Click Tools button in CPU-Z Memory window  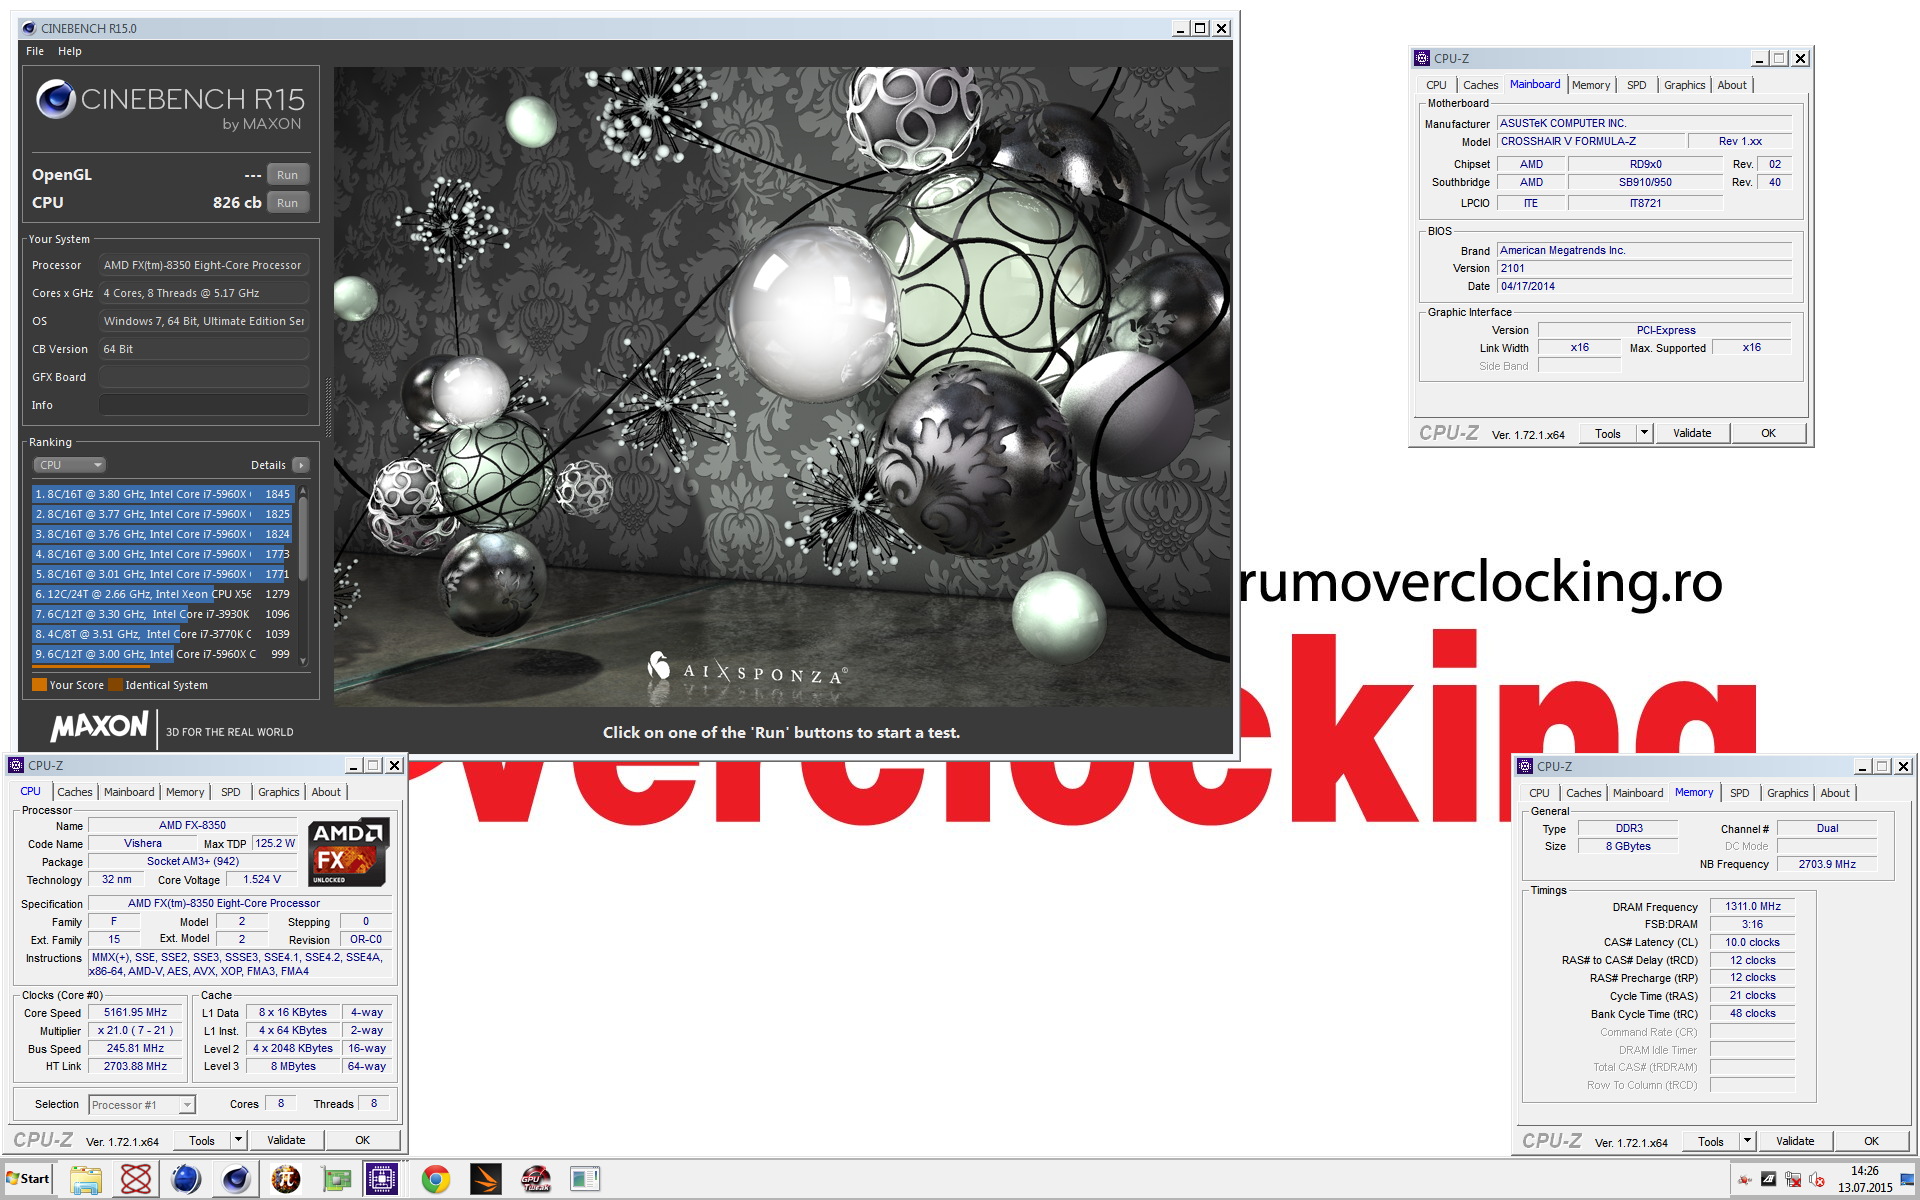(x=1711, y=1141)
